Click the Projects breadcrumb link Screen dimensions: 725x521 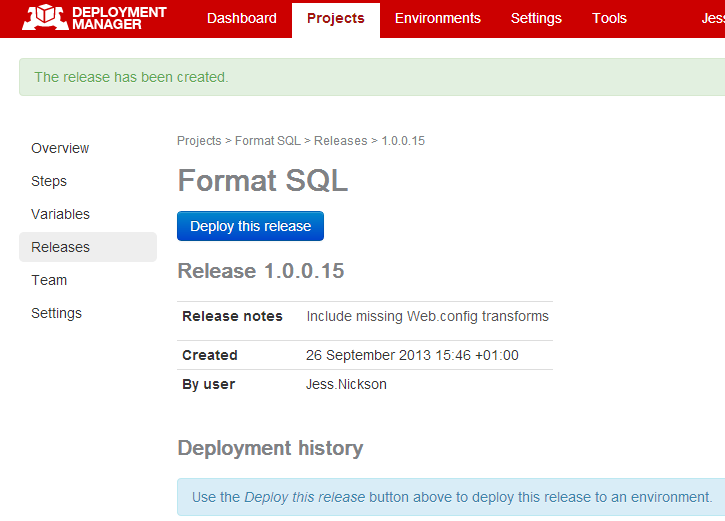pos(199,141)
